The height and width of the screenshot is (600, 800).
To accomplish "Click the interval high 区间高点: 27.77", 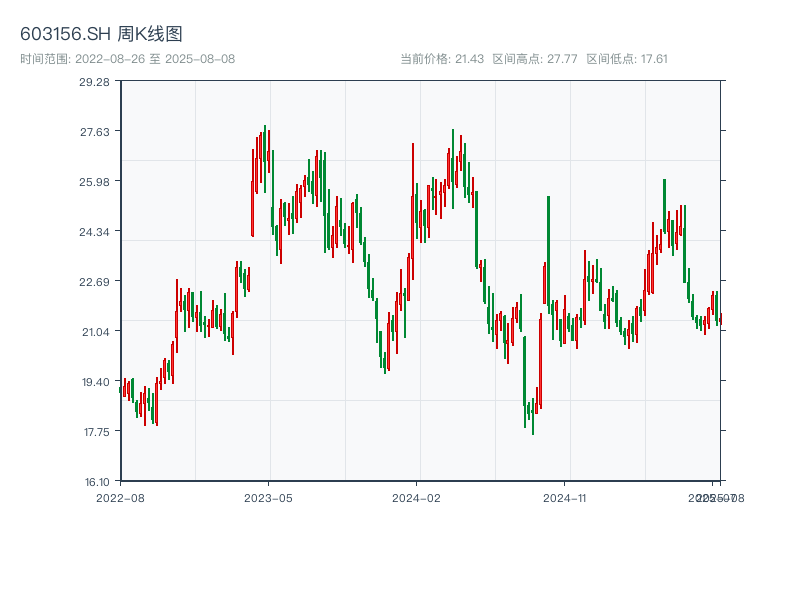I will tap(535, 59).
